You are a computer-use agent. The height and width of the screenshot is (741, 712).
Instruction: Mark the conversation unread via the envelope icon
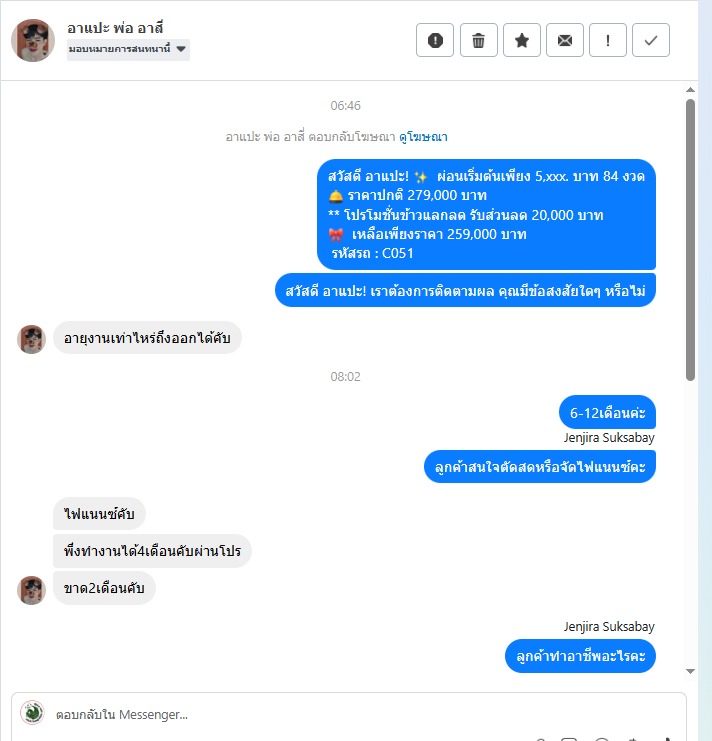(x=565, y=40)
